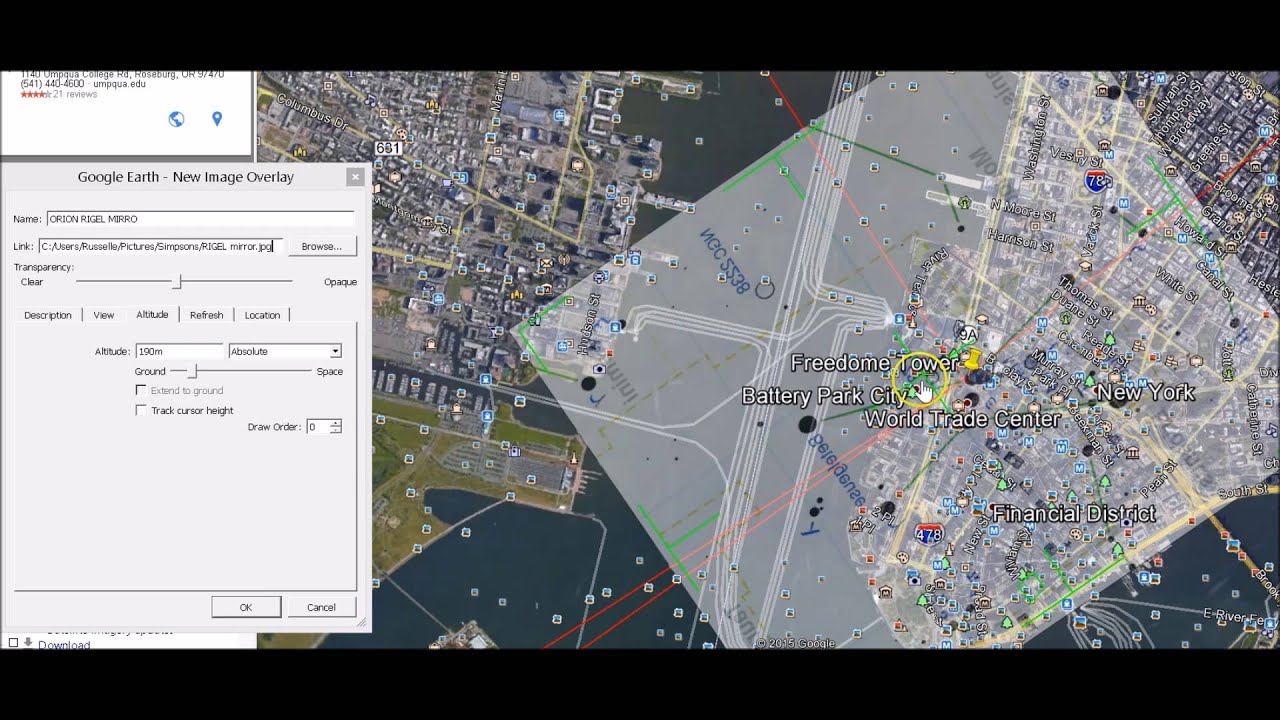
Task: Click the Ground to Space altitude slider handle
Action: [x=192, y=371]
